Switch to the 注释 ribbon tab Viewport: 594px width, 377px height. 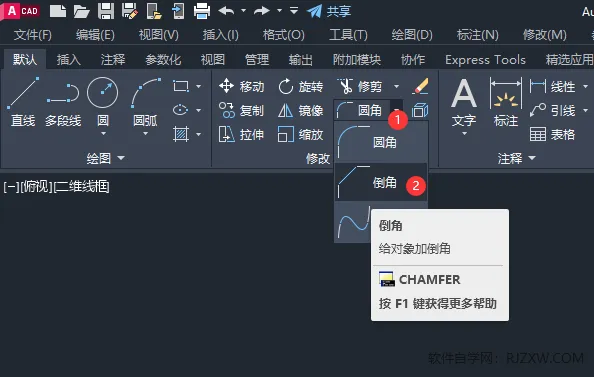pyautogui.click(x=113, y=59)
